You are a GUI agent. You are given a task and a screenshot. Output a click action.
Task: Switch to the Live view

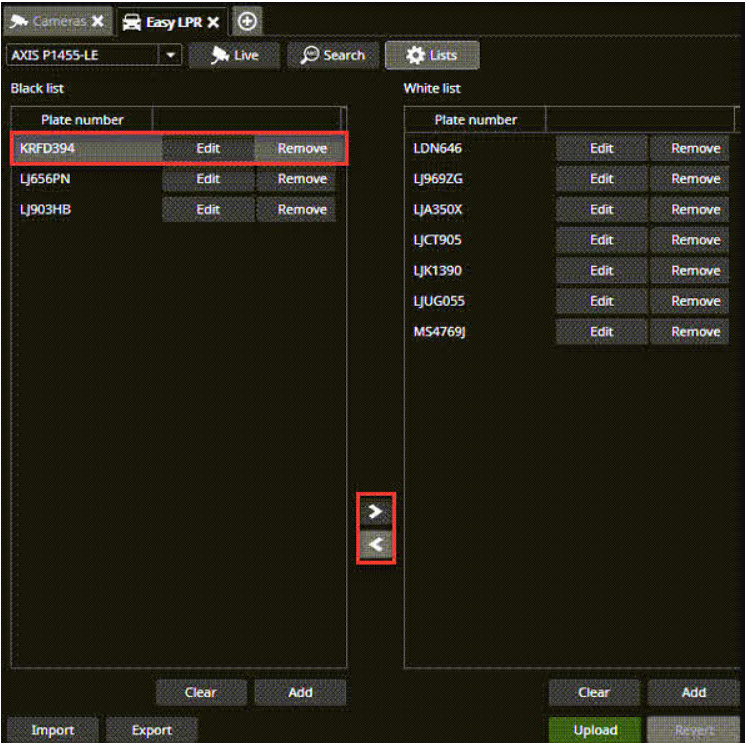pyautogui.click(x=233, y=55)
